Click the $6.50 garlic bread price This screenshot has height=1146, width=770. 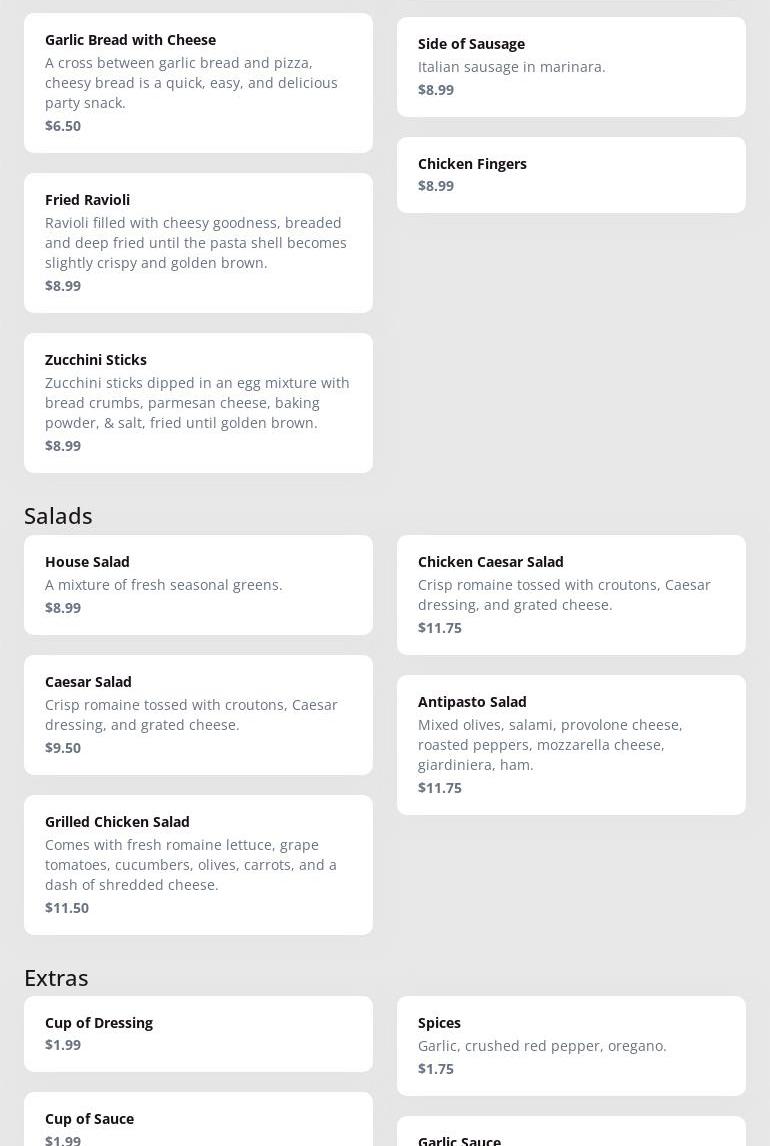(63, 125)
